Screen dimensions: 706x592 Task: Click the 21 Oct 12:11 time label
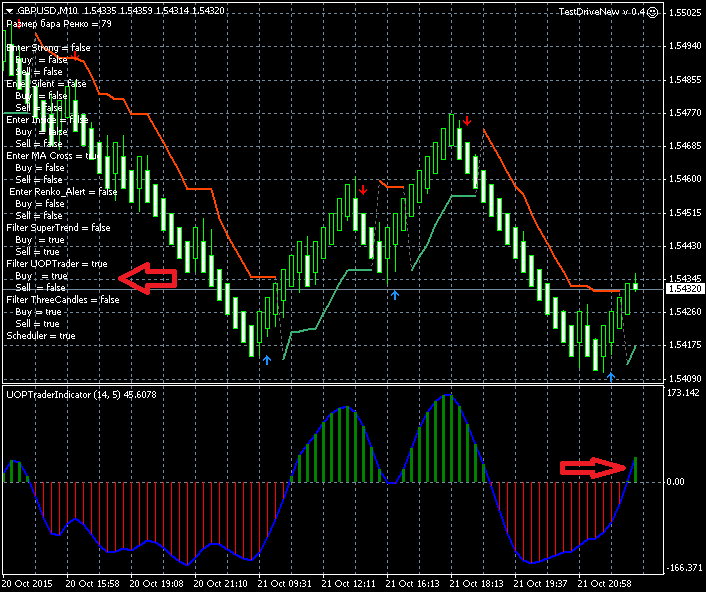(348, 584)
